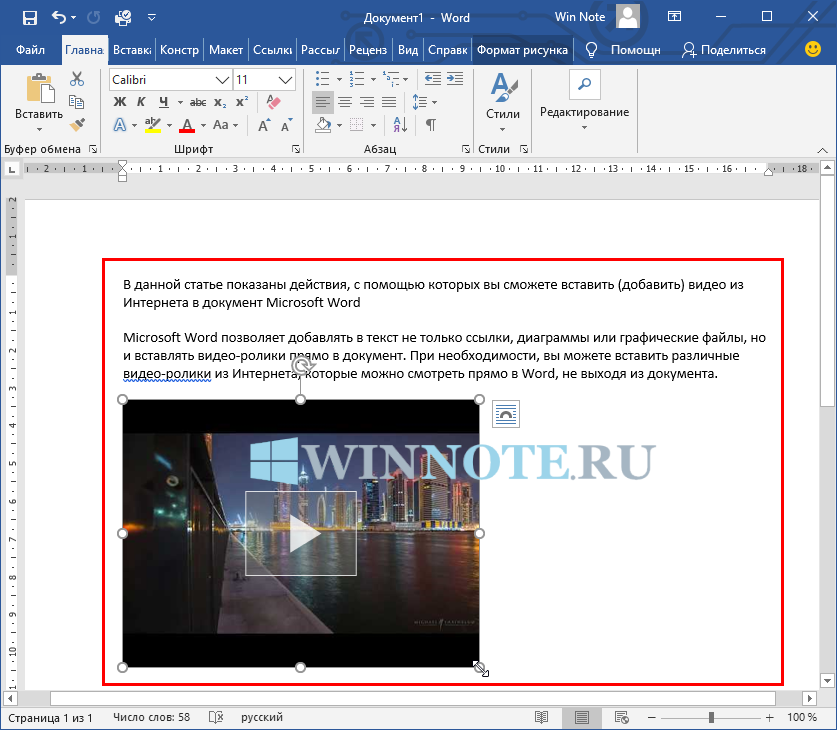Click the Save icon in the title bar
837x730 pixels.
[x=29, y=17]
